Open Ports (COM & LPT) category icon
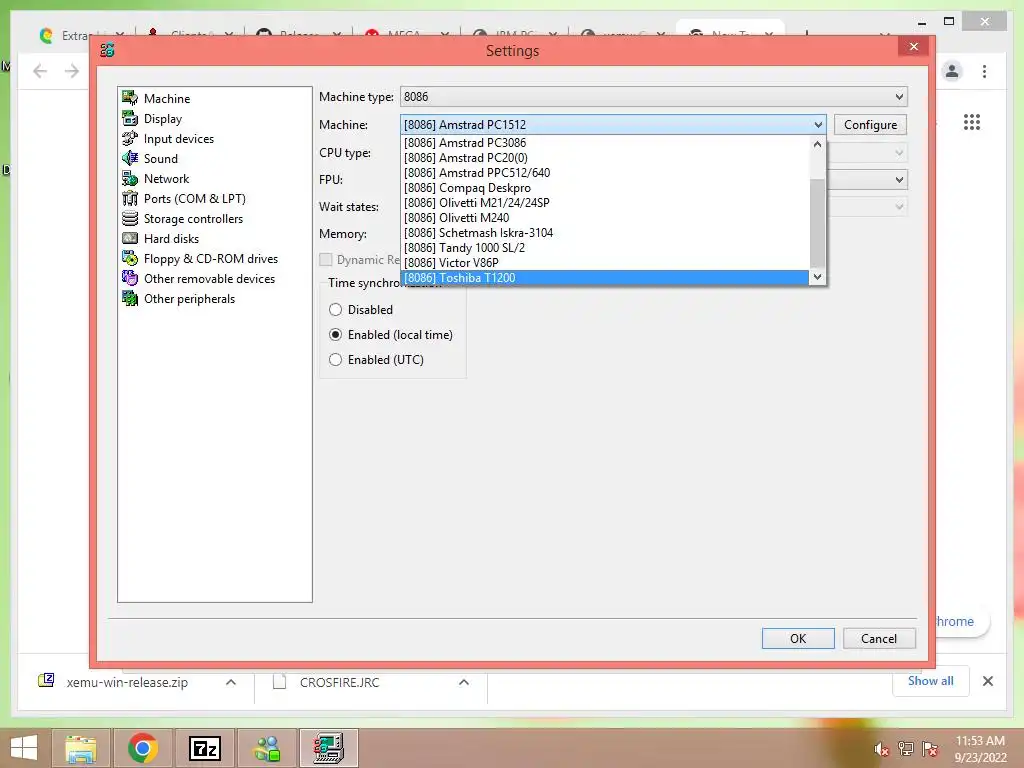The image size is (1024, 768). click(x=130, y=199)
